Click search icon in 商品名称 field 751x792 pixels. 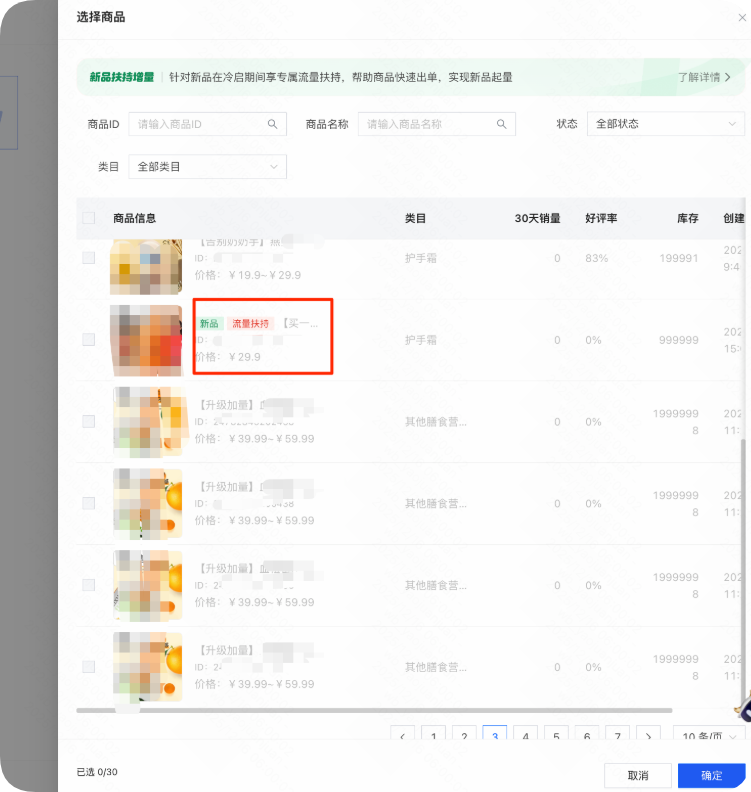(502, 124)
